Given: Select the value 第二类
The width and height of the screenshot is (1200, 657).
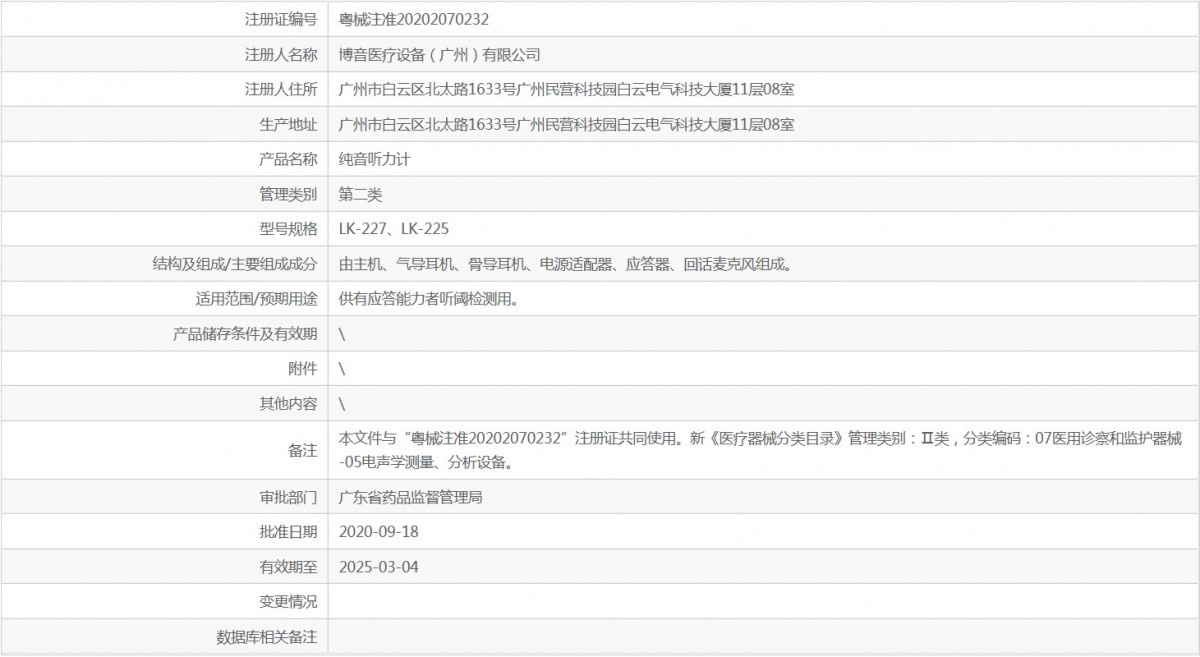Looking at the screenshot, I should pos(361,194).
